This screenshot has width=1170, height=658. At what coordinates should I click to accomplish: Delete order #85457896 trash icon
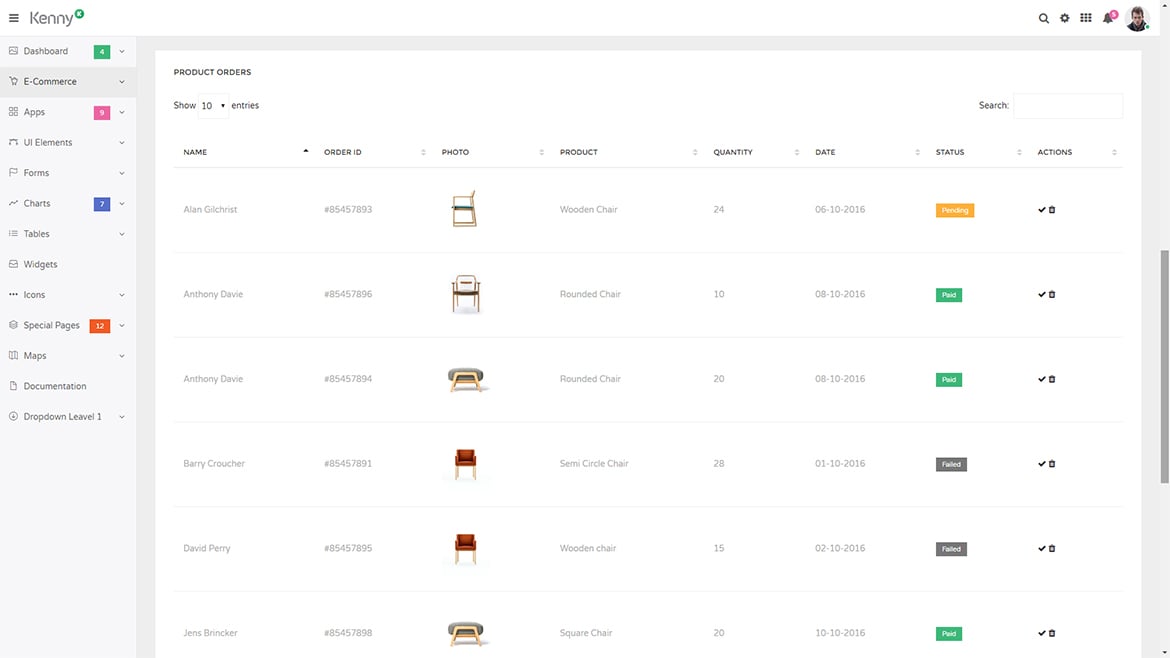coord(1052,294)
